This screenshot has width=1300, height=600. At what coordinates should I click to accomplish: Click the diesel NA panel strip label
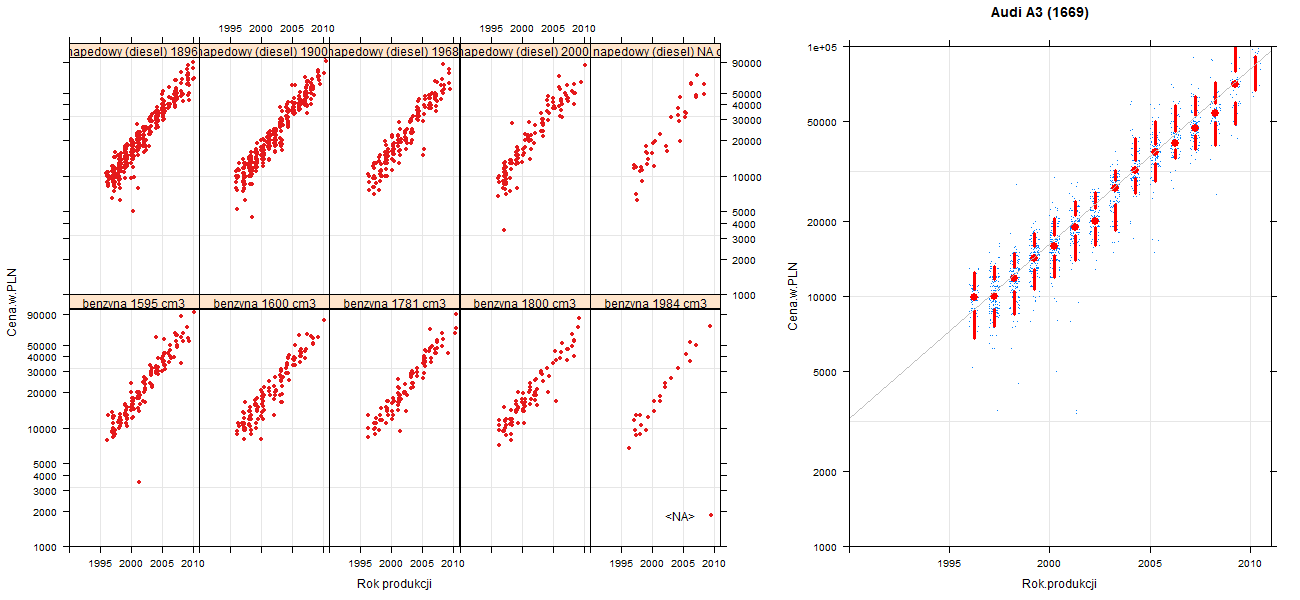click(655, 51)
